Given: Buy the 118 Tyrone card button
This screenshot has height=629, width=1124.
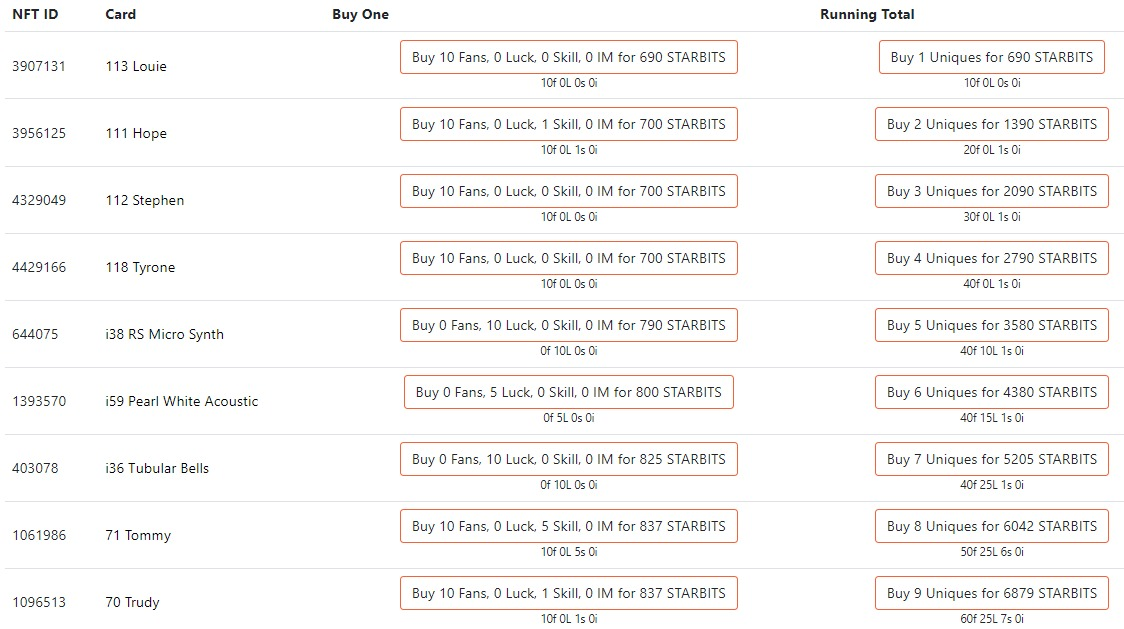Looking at the screenshot, I should click(568, 258).
